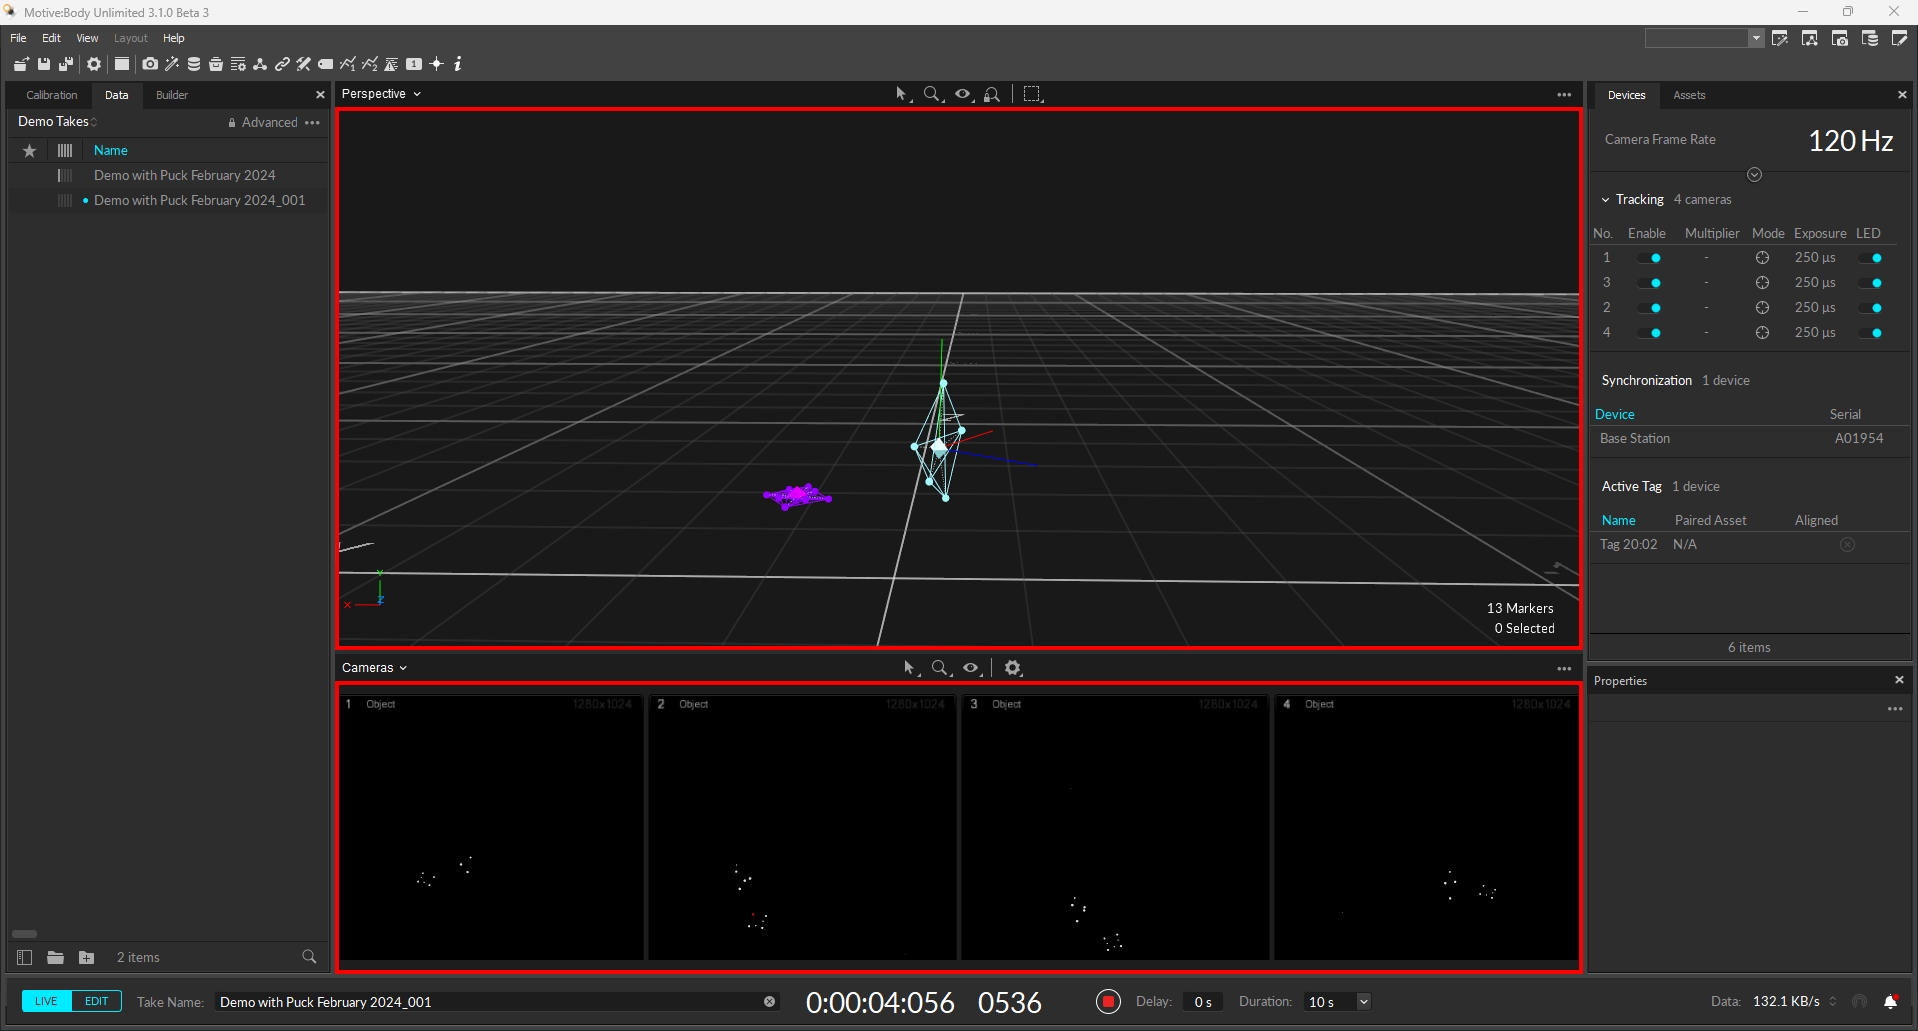The height and width of the screenshot is (1031, 1918).
Task: Click the database stack icon in toolbar
Action: (194, 64)
